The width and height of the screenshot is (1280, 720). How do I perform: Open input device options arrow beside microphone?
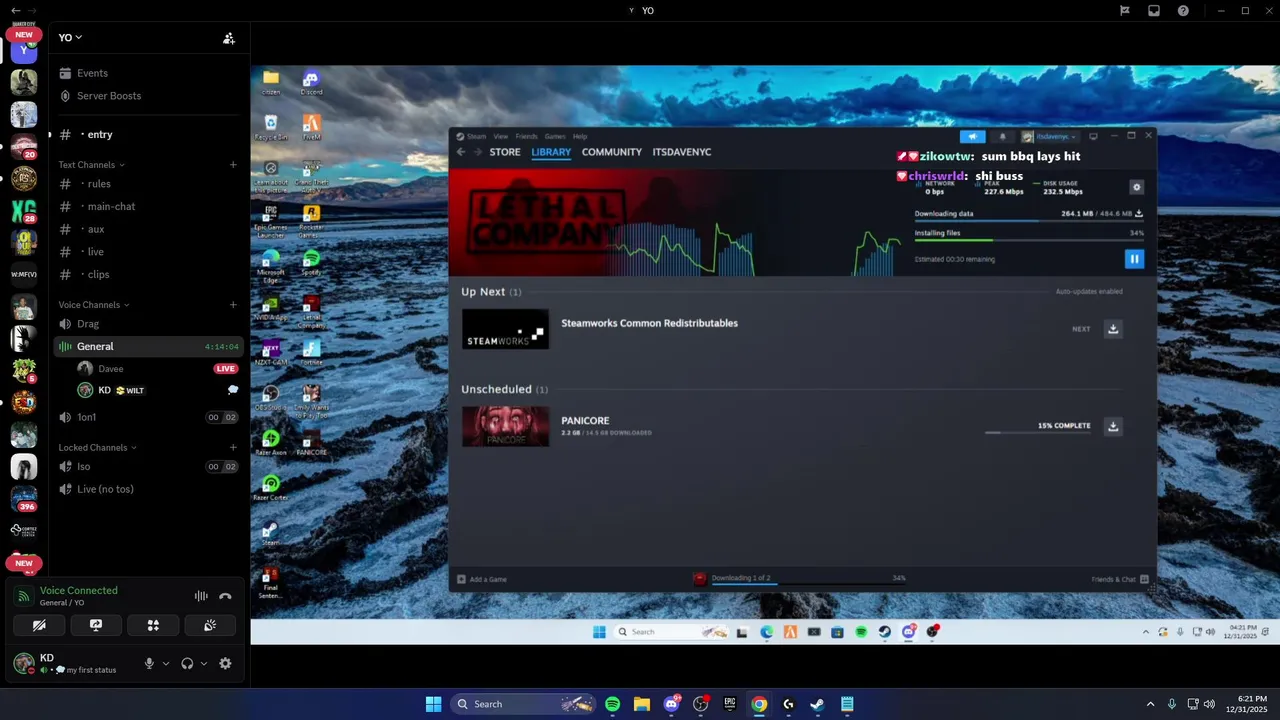click(166, 663)
